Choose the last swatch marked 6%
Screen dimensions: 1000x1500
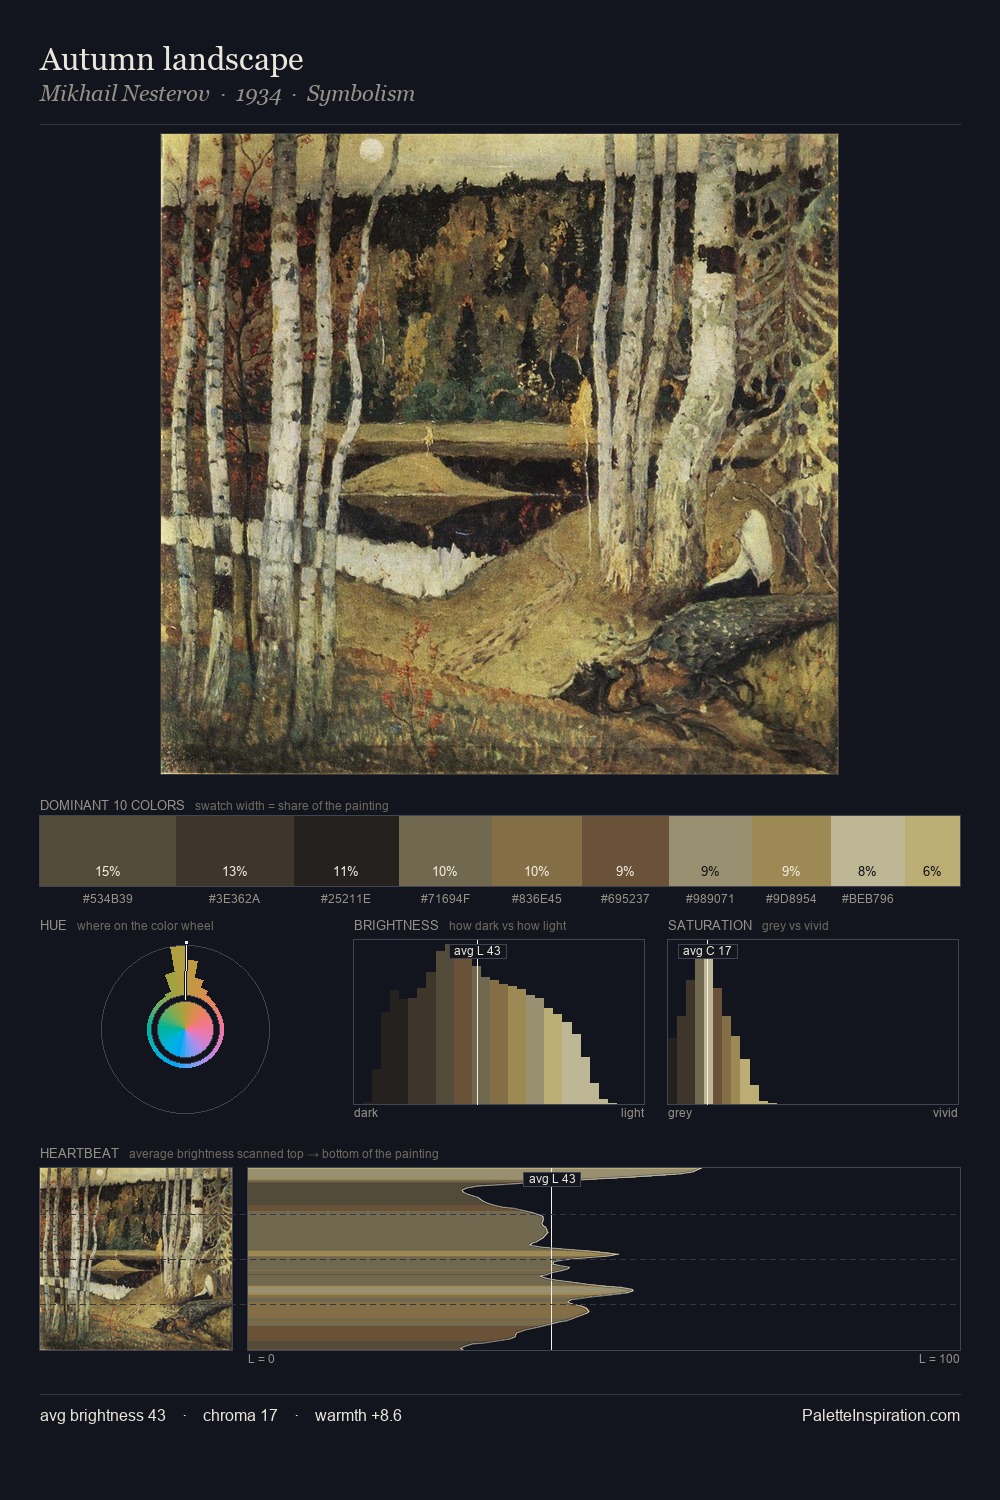[932, 851]
